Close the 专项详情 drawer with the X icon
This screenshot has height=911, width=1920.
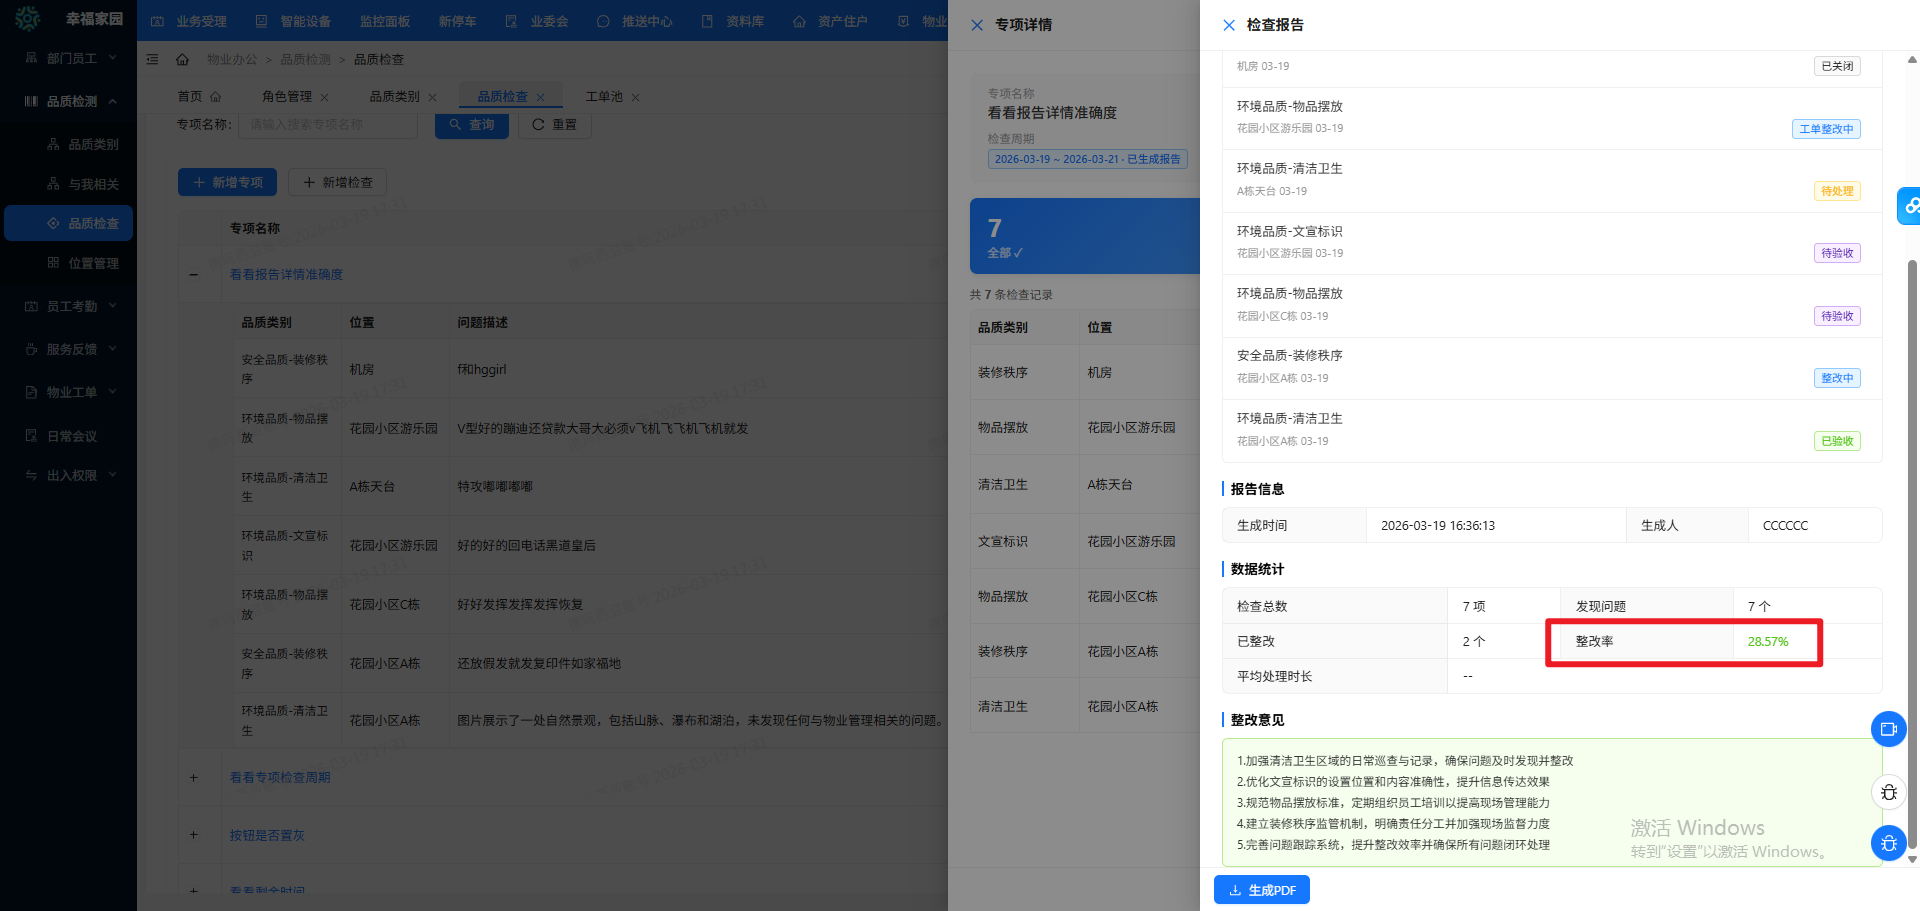(977, 25)
